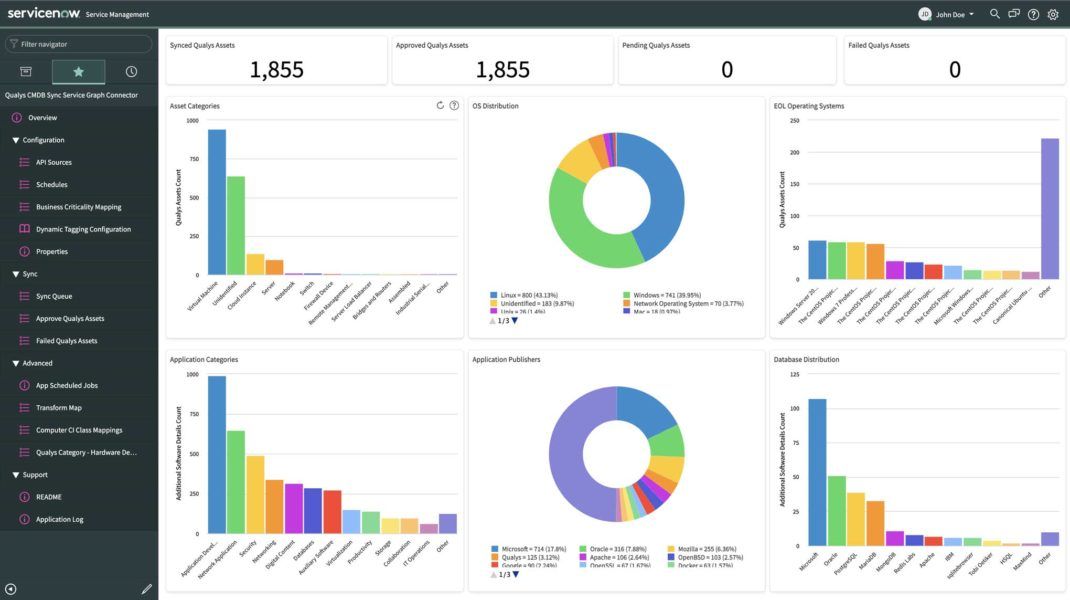Image resolution: width=1070 pixels, height=600 pixels.
Task: Open the settings gear icon in header
Action: click(x=1053, y=14)
